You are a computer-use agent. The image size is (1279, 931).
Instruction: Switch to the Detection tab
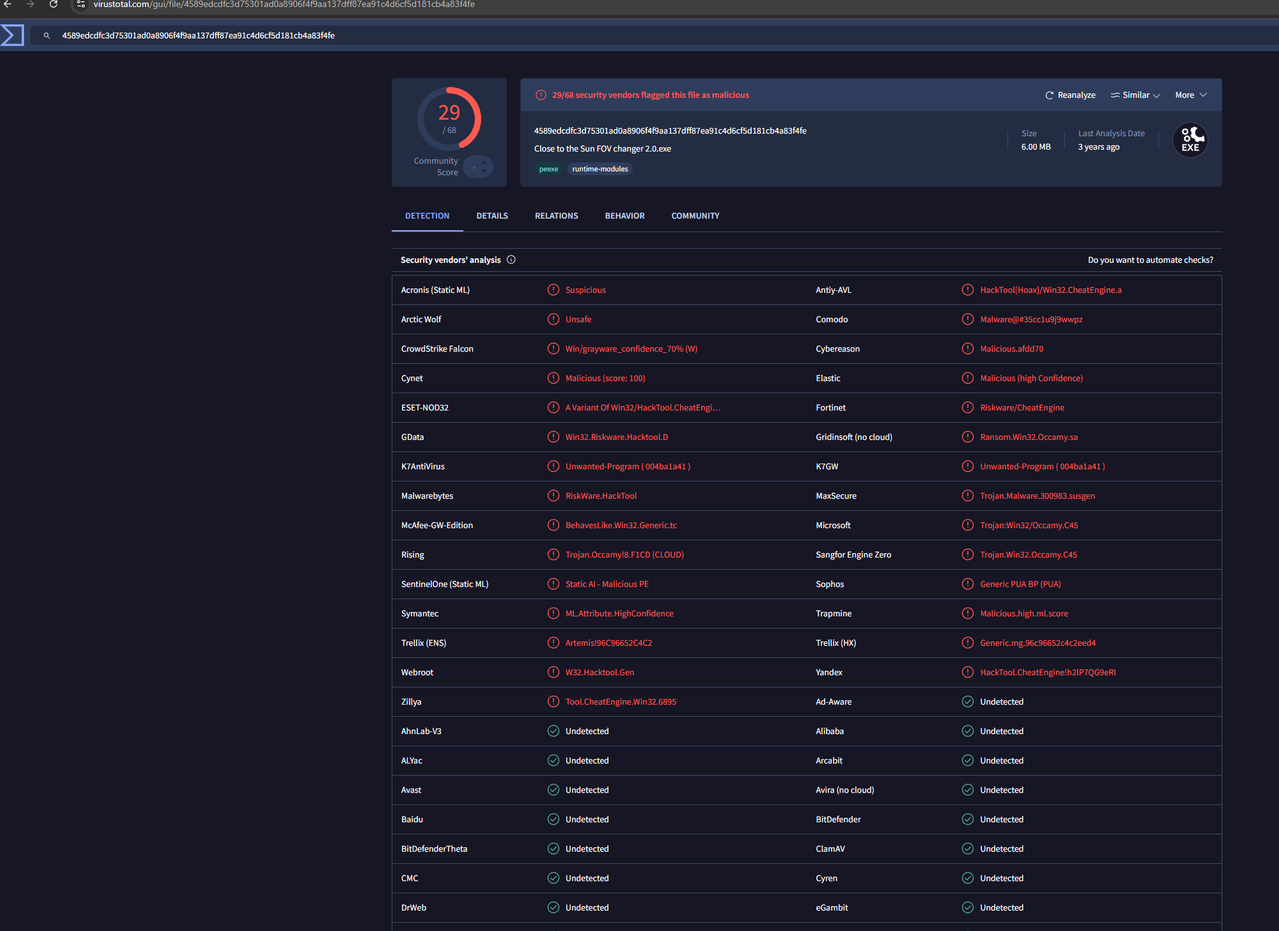coord(427,216)
